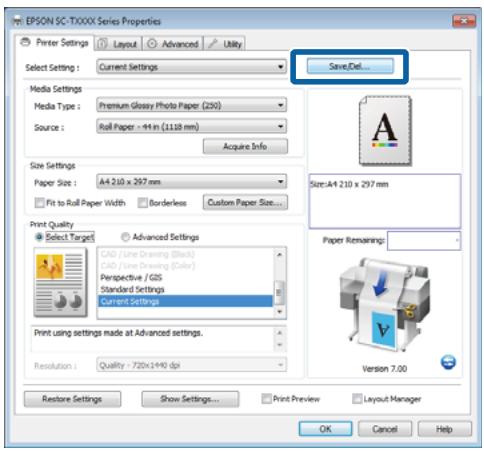Click the Show Settings button
Screen dimensions: 484x451
190,399
